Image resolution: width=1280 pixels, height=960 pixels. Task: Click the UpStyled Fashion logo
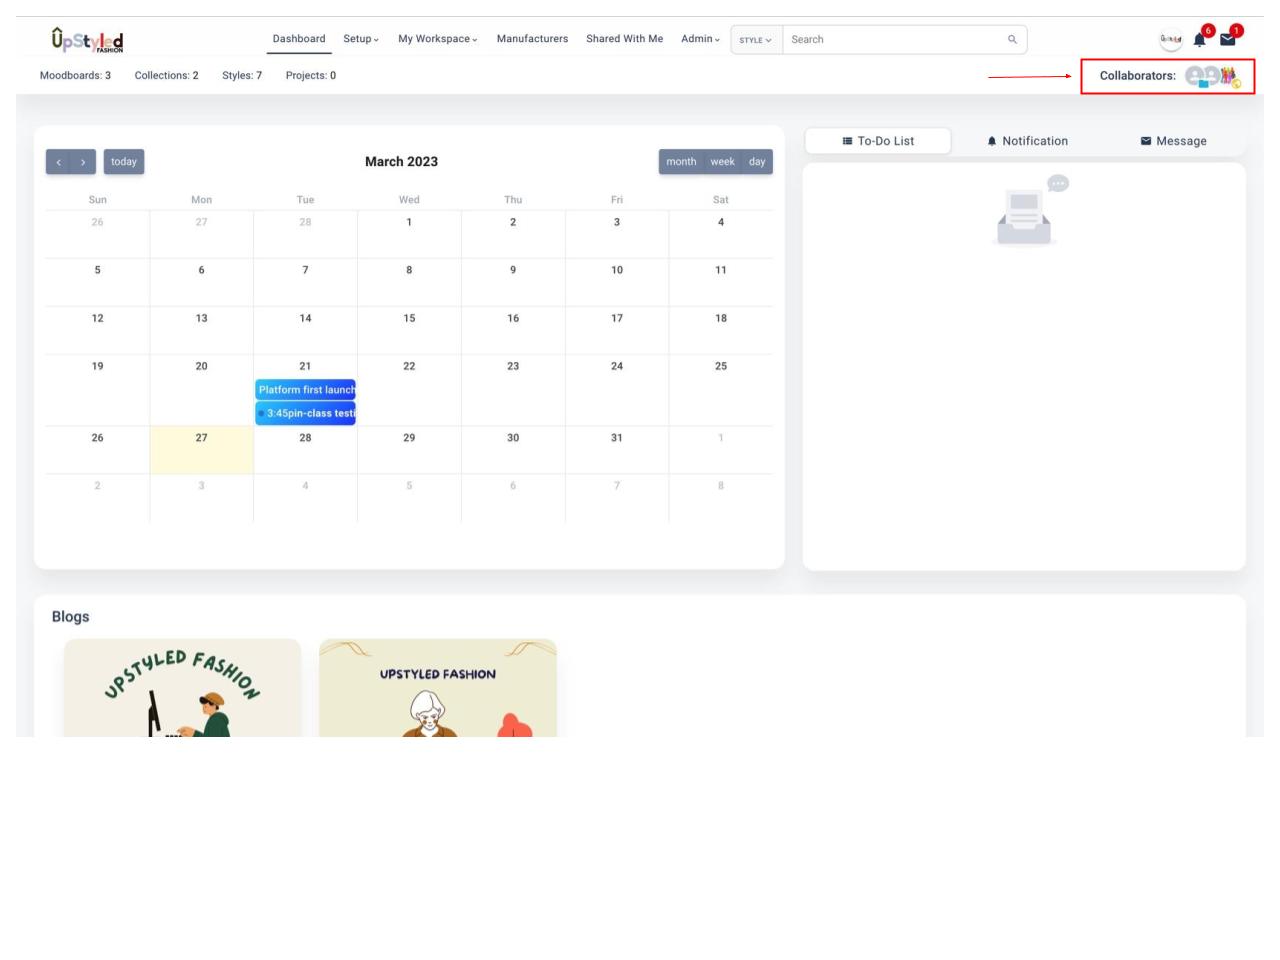pyautogui.click(x=87, y=40)
